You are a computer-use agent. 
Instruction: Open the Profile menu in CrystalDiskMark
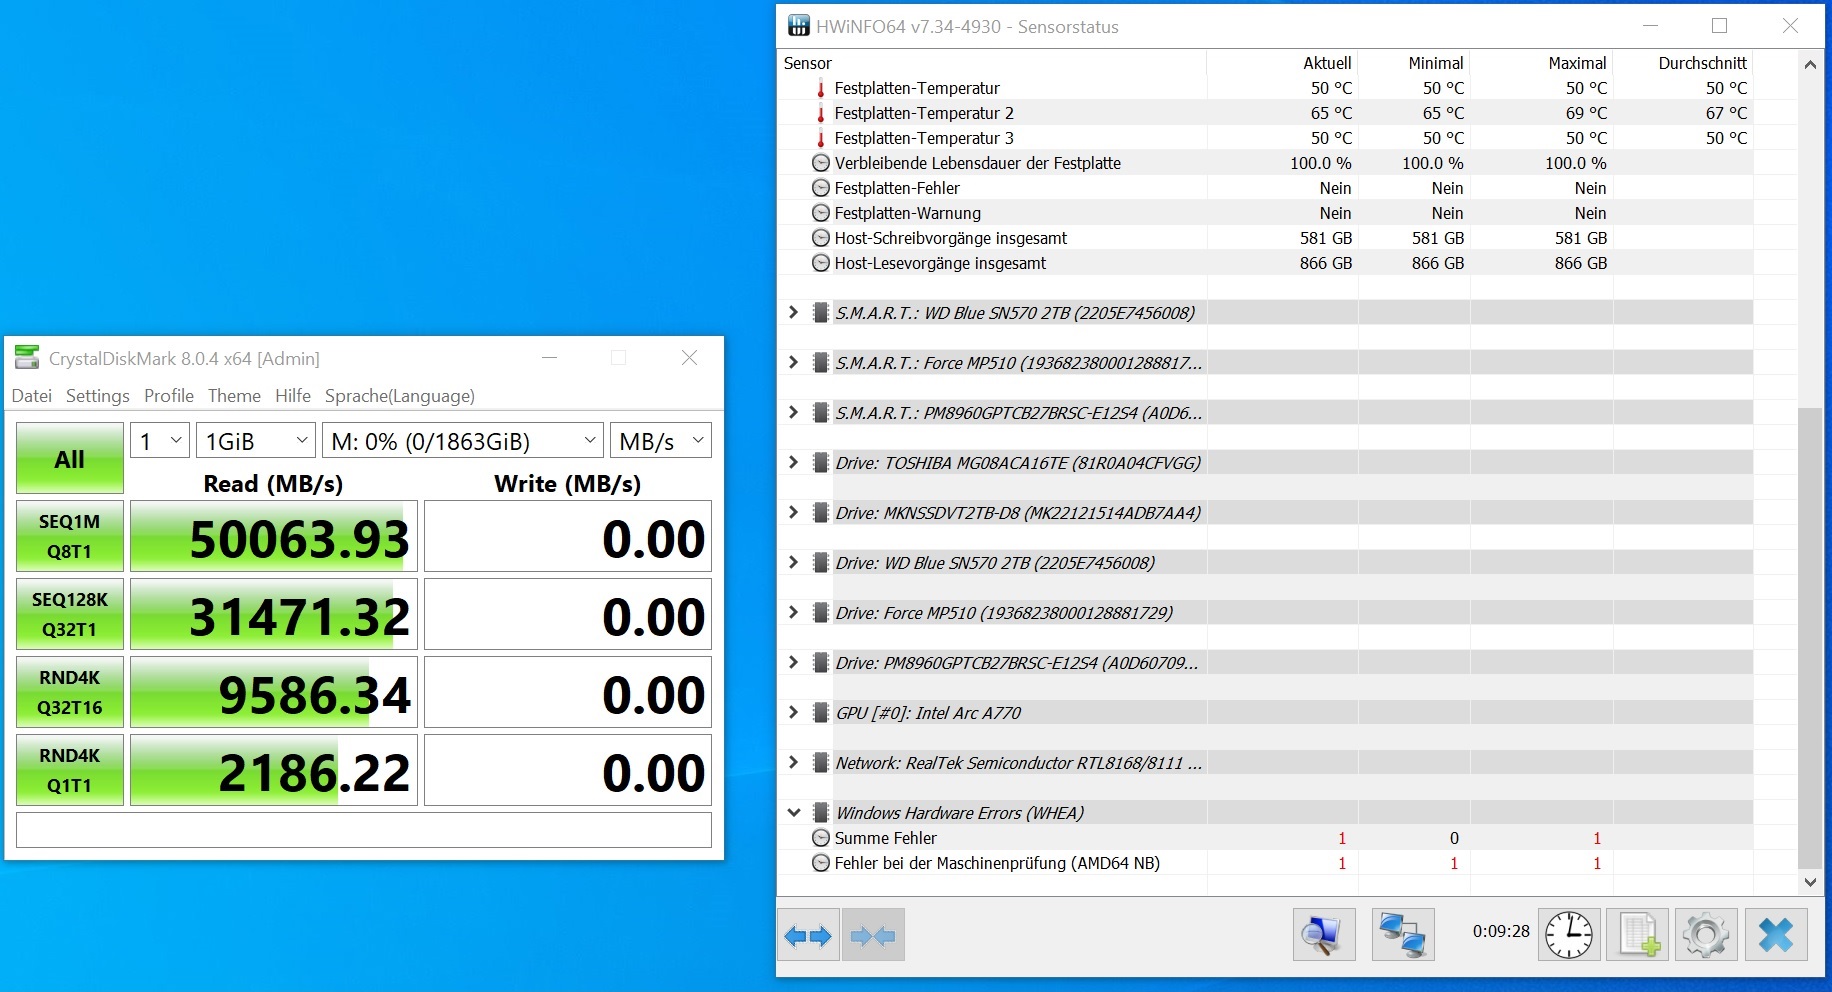pyautogui.click(x=169, y=396)
